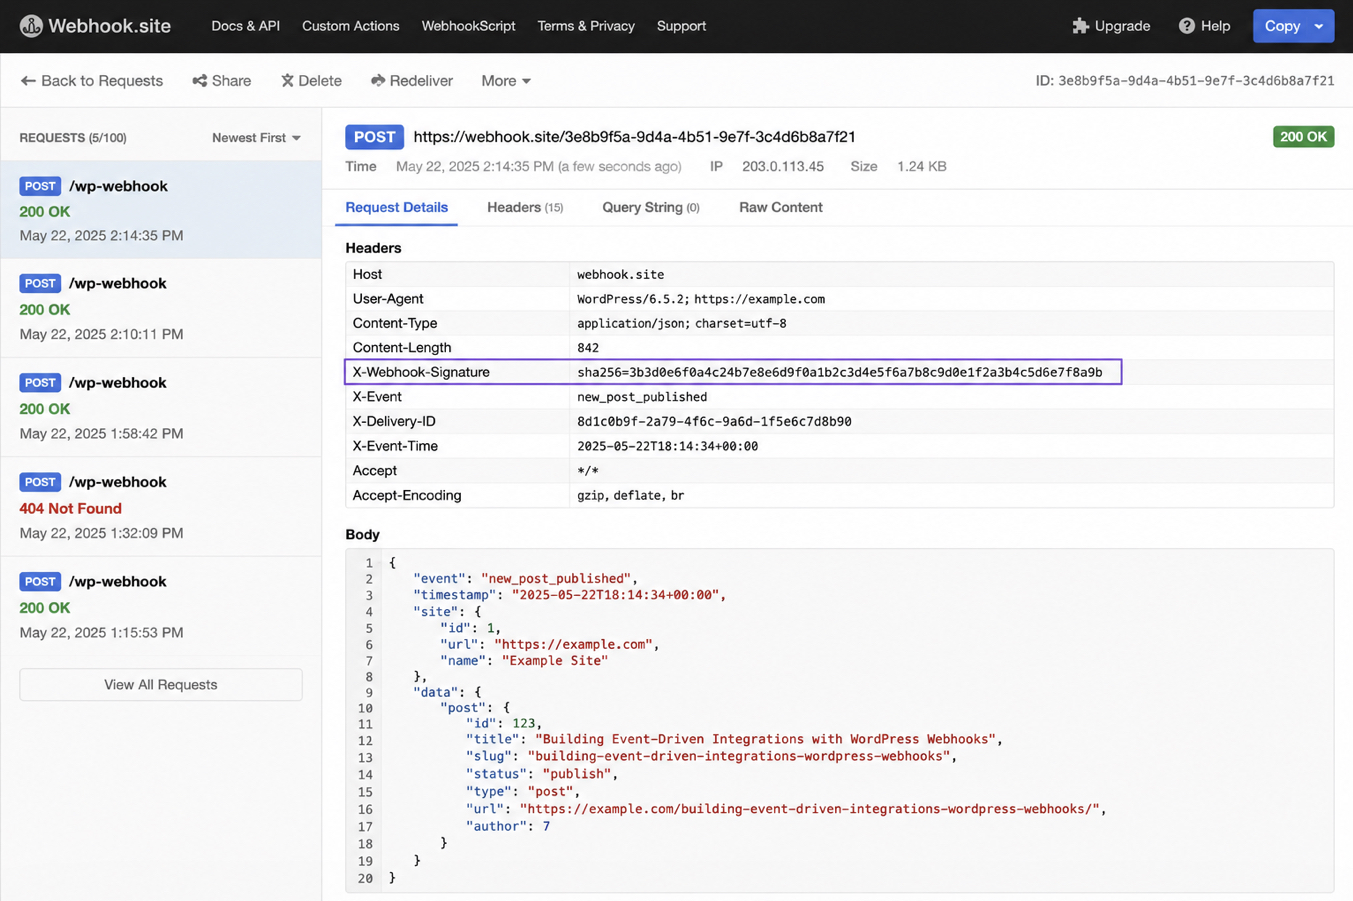
Task: Open Support in top navigation
Action: tap(681, 26)
